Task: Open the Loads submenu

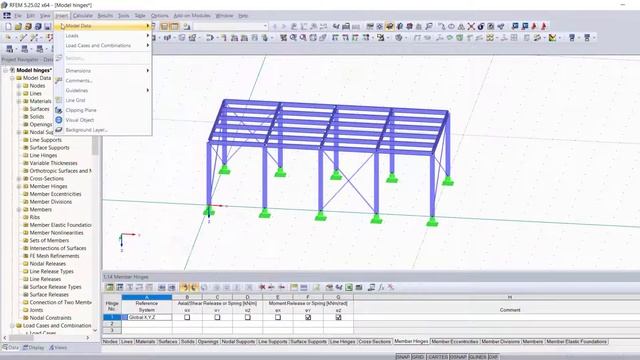Action: pyautogui.click(x=103, y=36)
